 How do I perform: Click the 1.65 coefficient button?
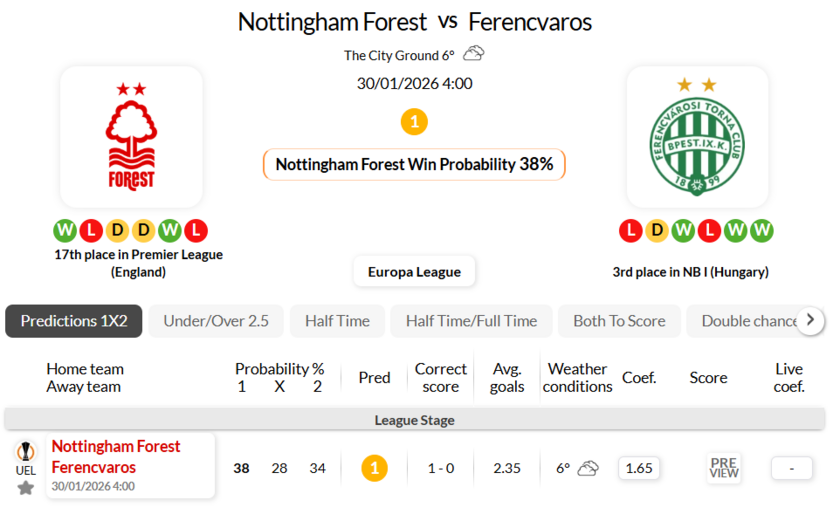[x=638, y=468]
